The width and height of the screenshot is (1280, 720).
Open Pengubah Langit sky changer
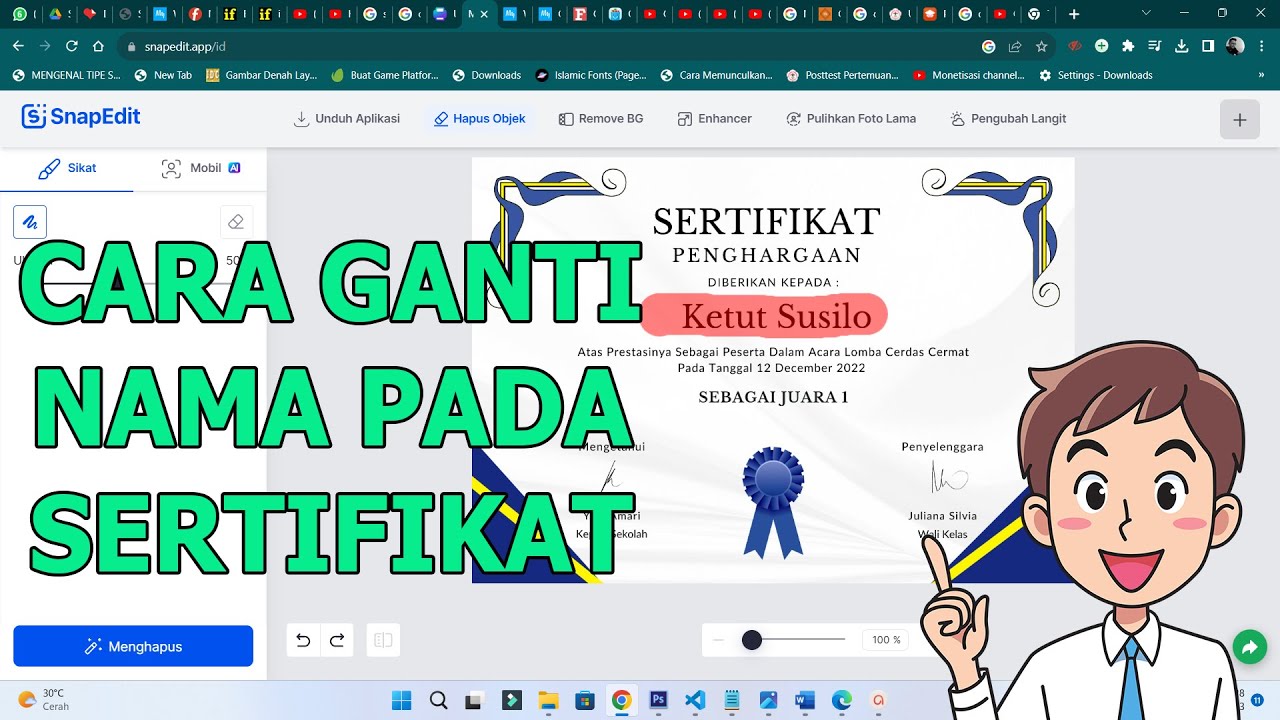[1008, 118]
